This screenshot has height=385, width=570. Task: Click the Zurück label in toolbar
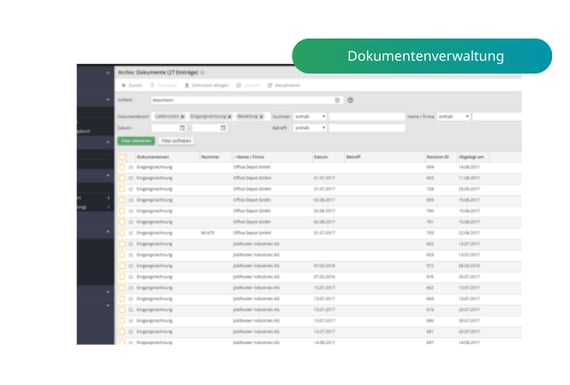(135, 85)
